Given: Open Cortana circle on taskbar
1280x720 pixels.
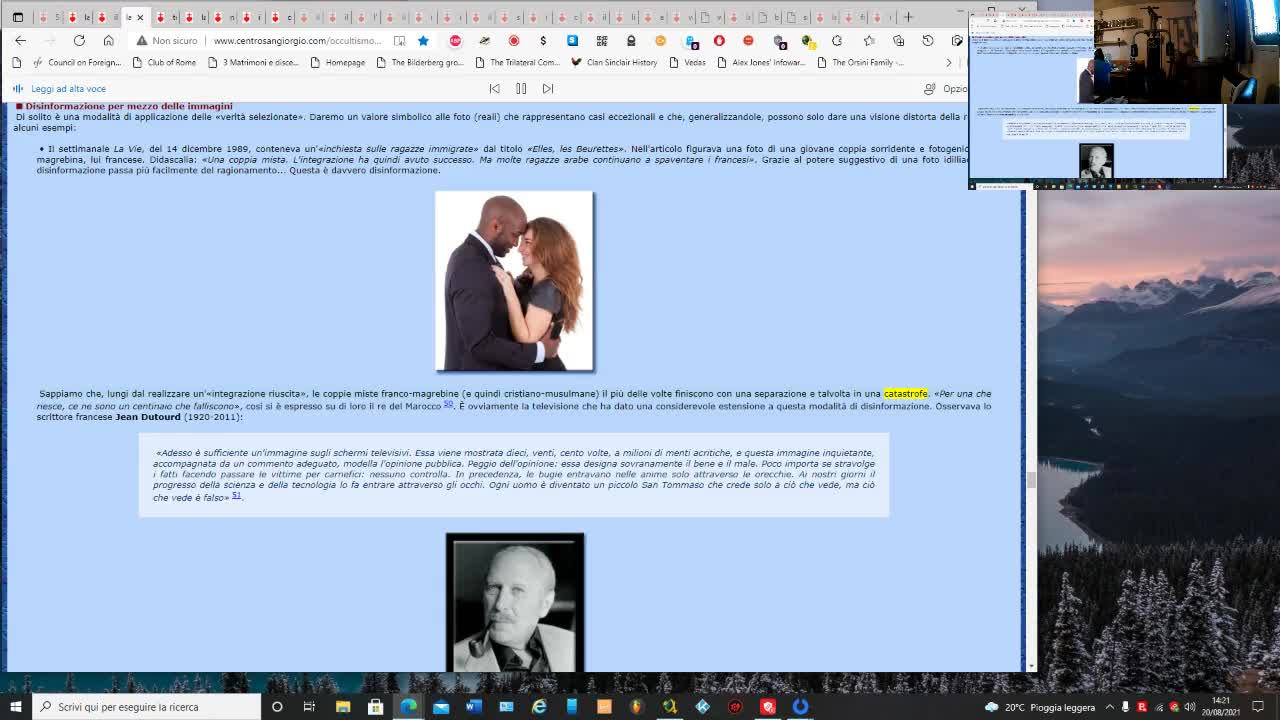Looking at the screenshot, I should [x=277, y=707].
